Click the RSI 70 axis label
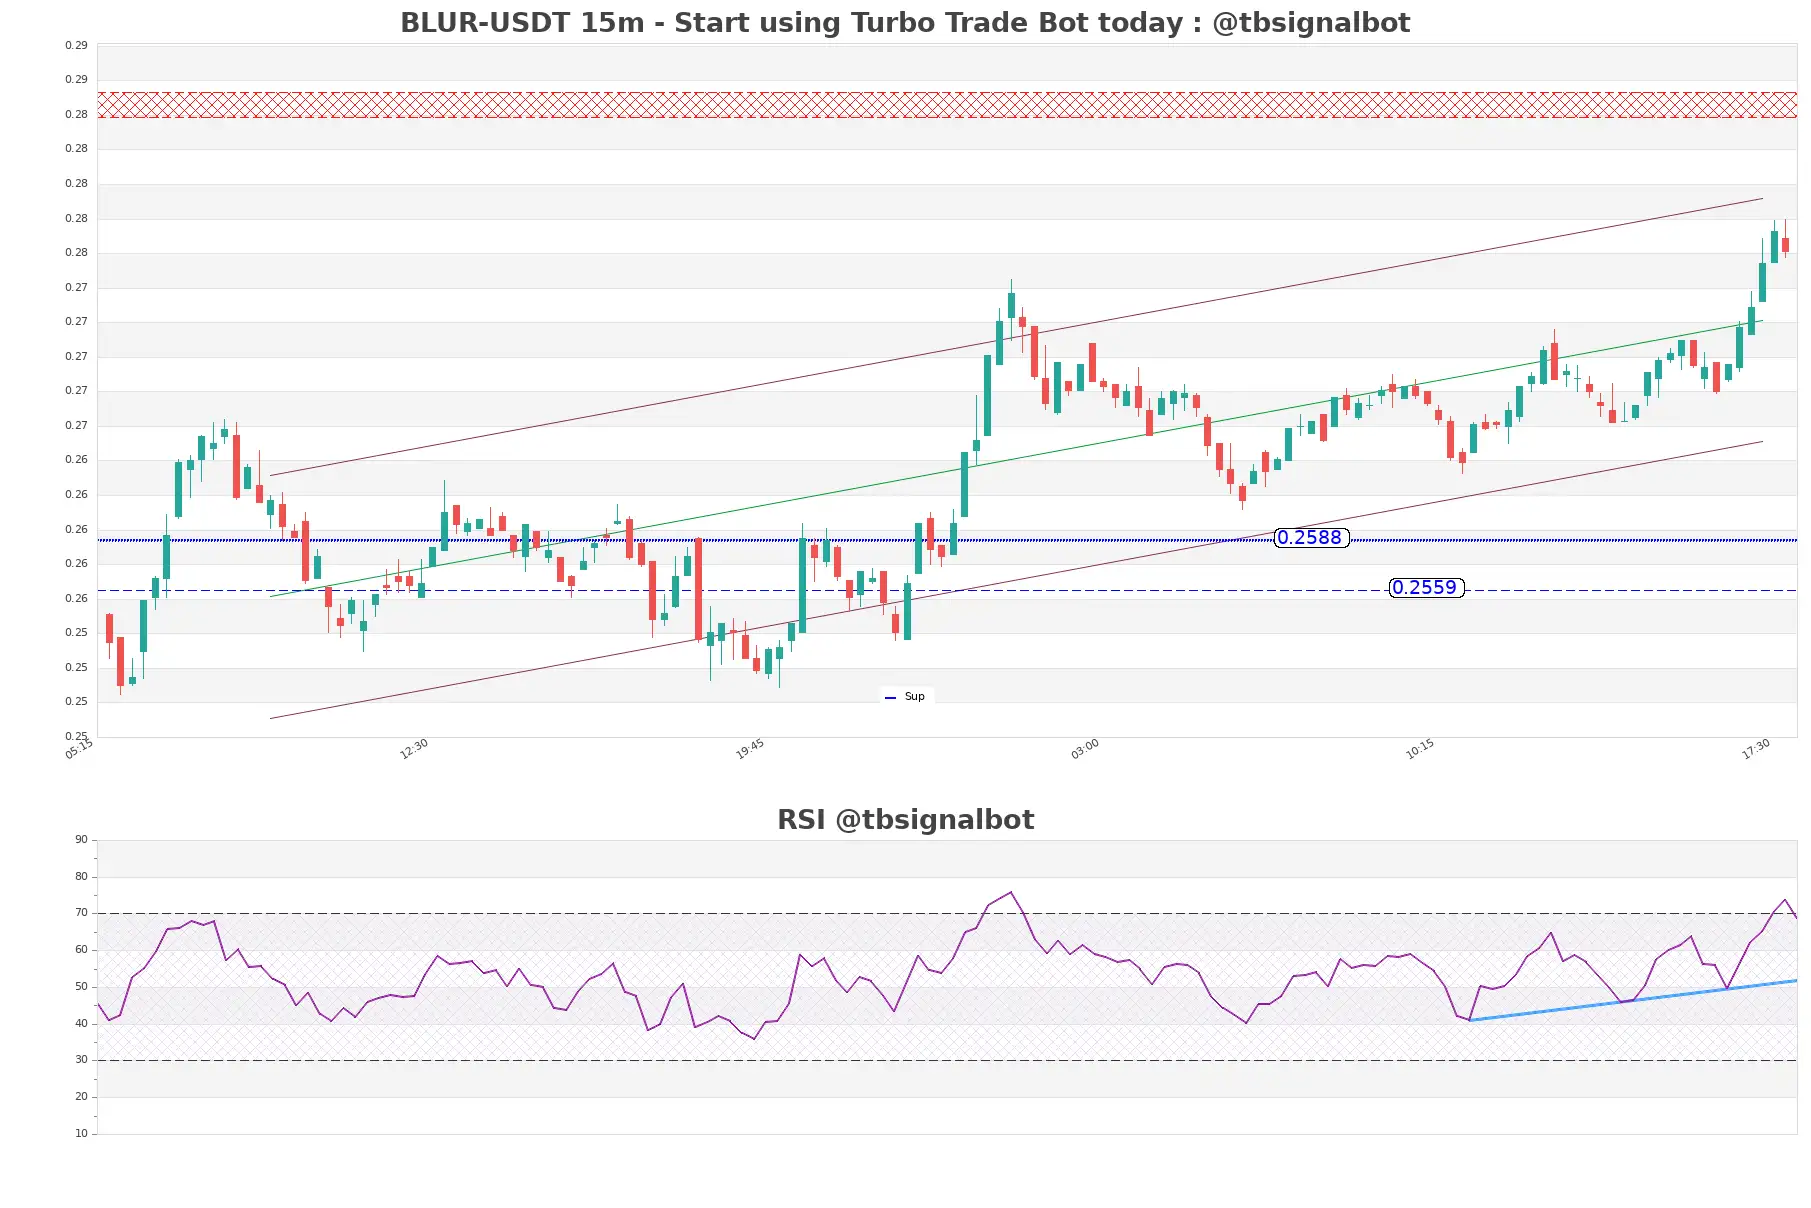1811x1208 pixels. (x=81, y=913)
